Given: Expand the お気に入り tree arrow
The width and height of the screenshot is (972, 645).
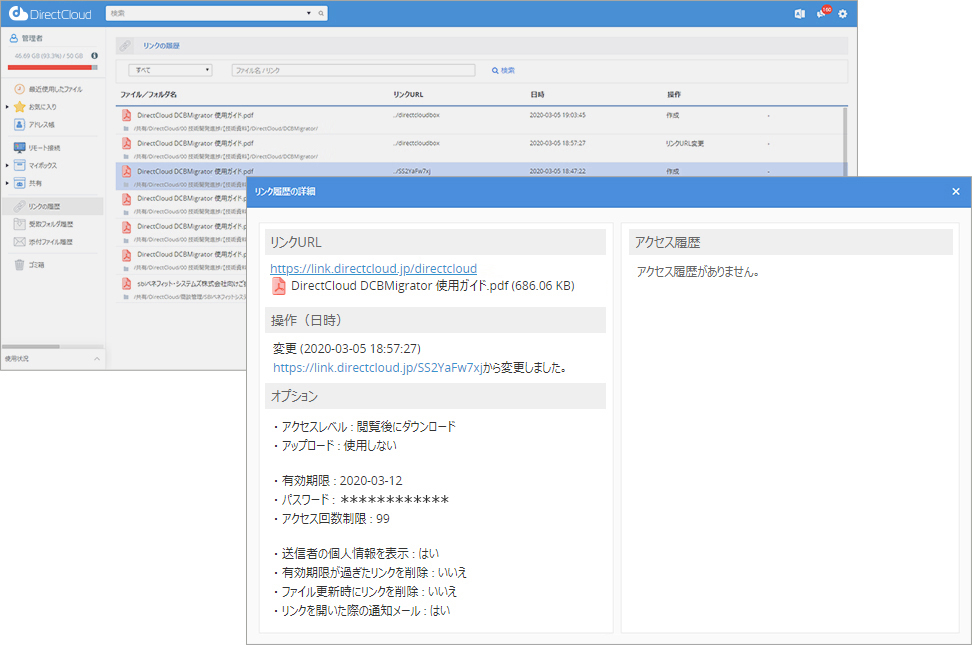Looking at the screenshot, I should pos(7,107).
